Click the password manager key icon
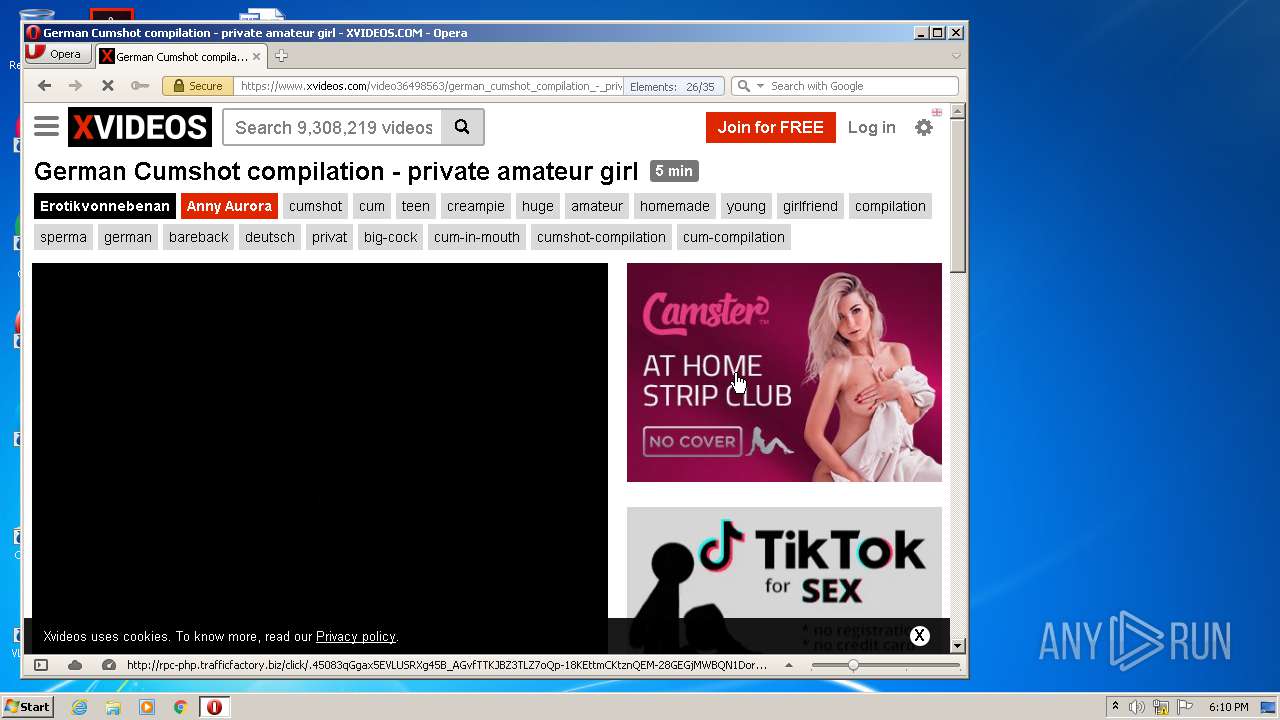Image resolution: width=1280 pixels, height=720 pixels. coord(140,86)
